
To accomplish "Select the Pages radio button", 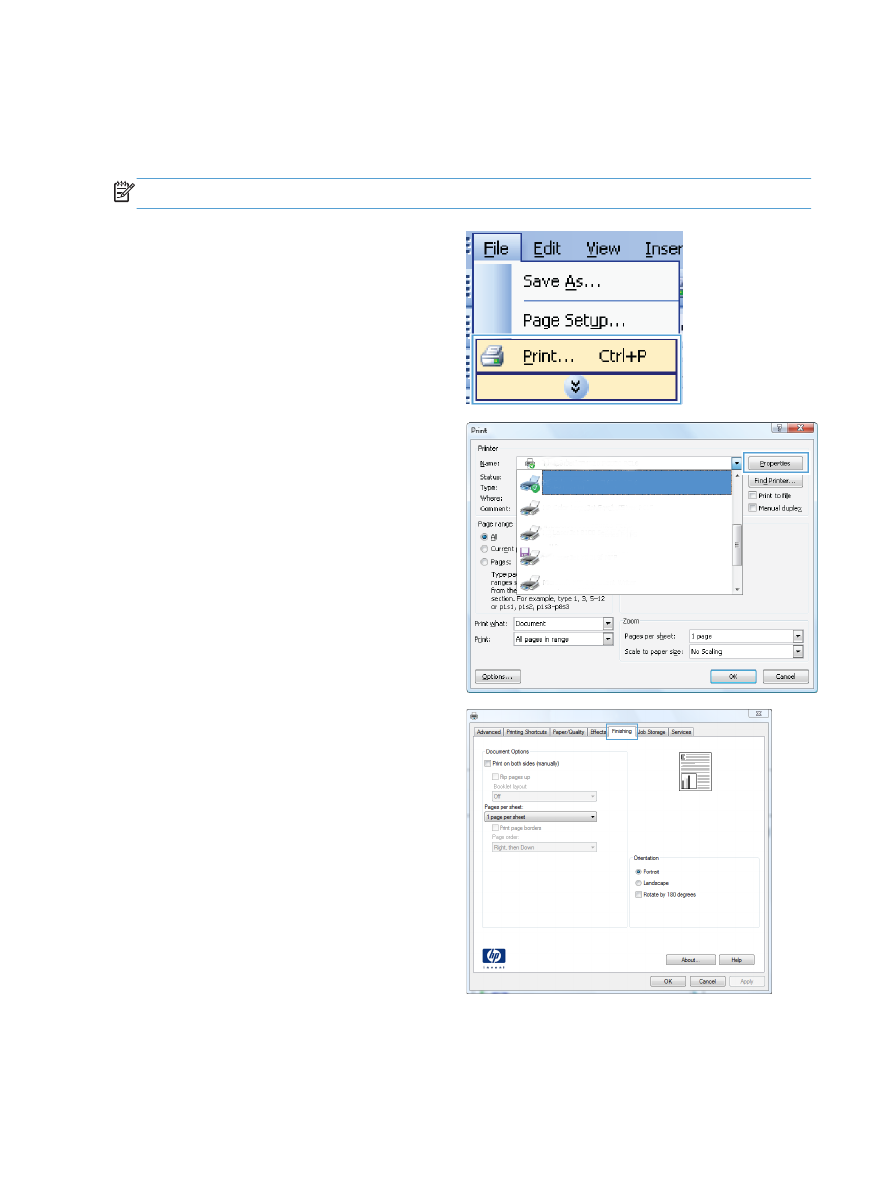I will [x=484, y=562].
